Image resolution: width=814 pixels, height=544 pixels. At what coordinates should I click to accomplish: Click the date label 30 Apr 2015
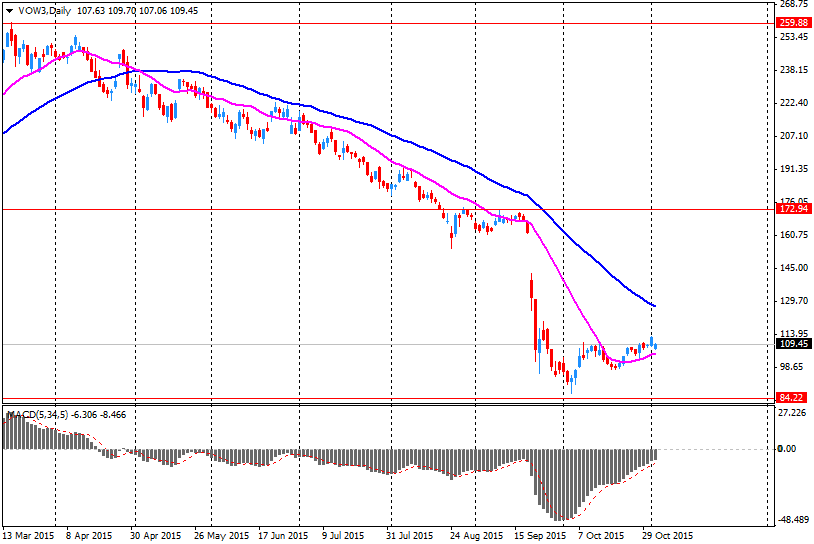point(155,535)
